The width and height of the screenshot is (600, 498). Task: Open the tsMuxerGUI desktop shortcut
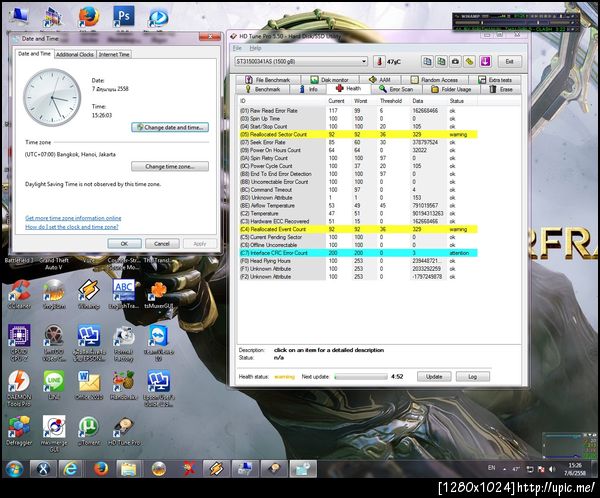coord(158,294)
